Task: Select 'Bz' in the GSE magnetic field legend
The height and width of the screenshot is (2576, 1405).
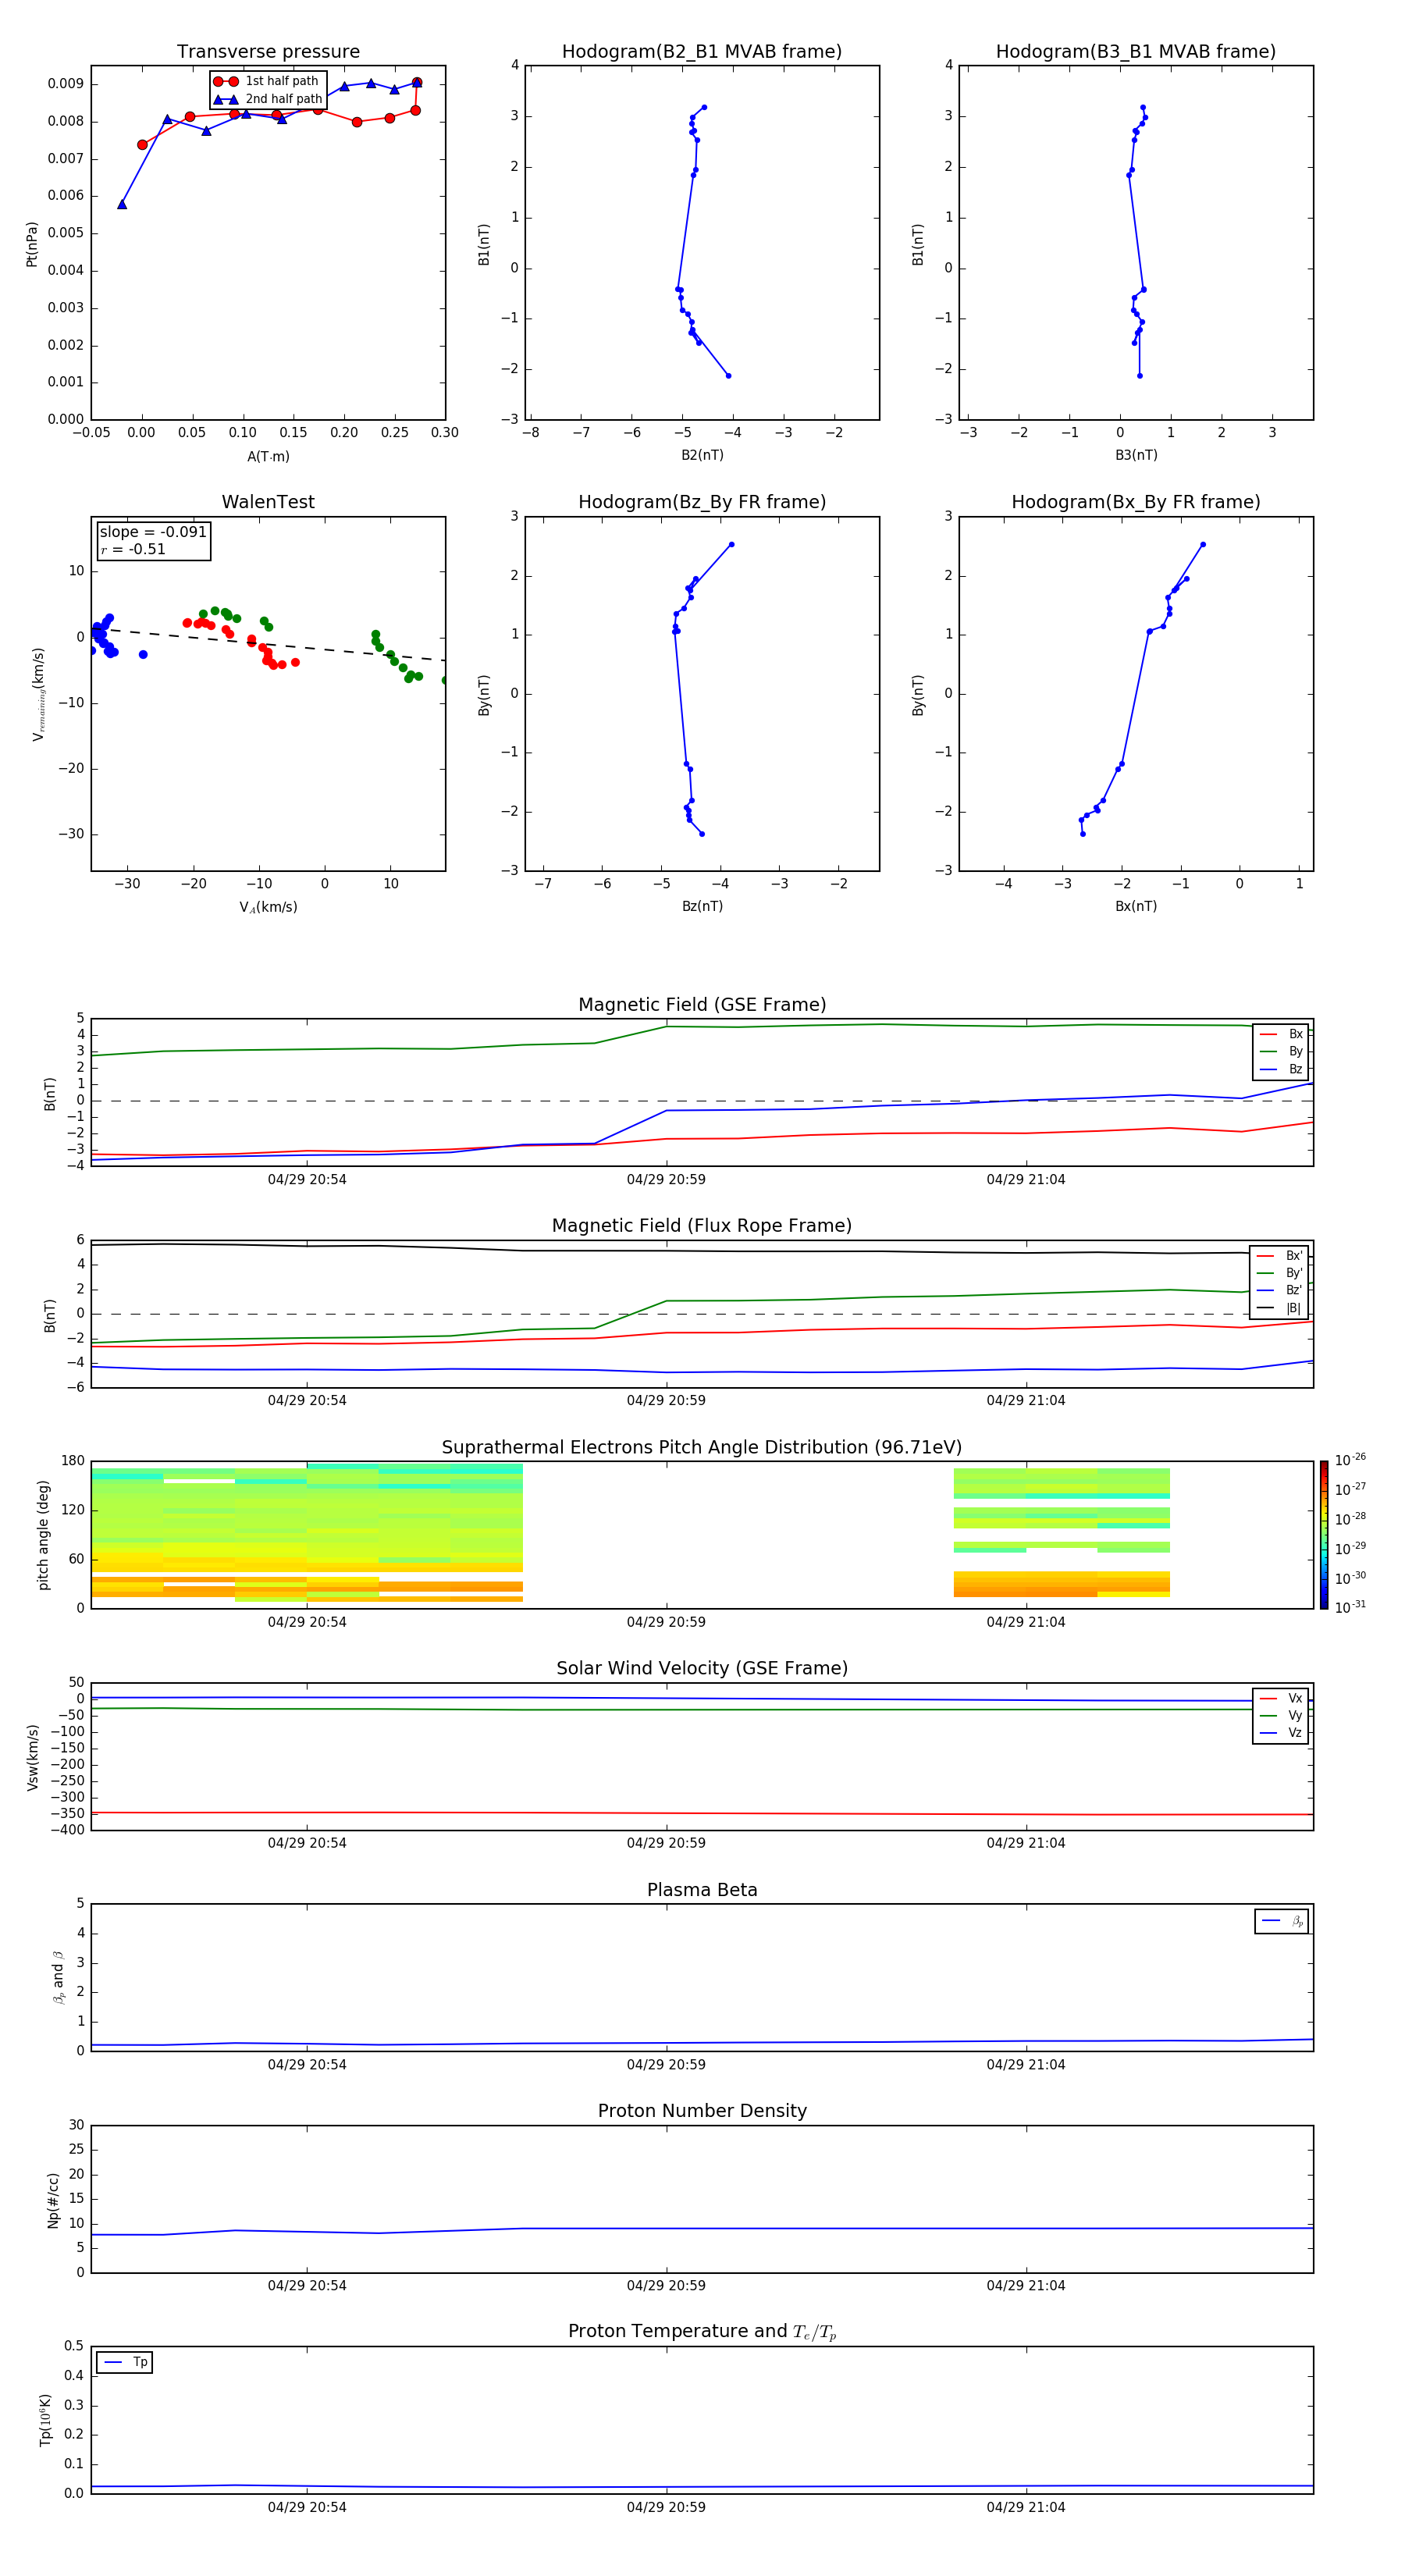Action: (x=1281, y=1069)
